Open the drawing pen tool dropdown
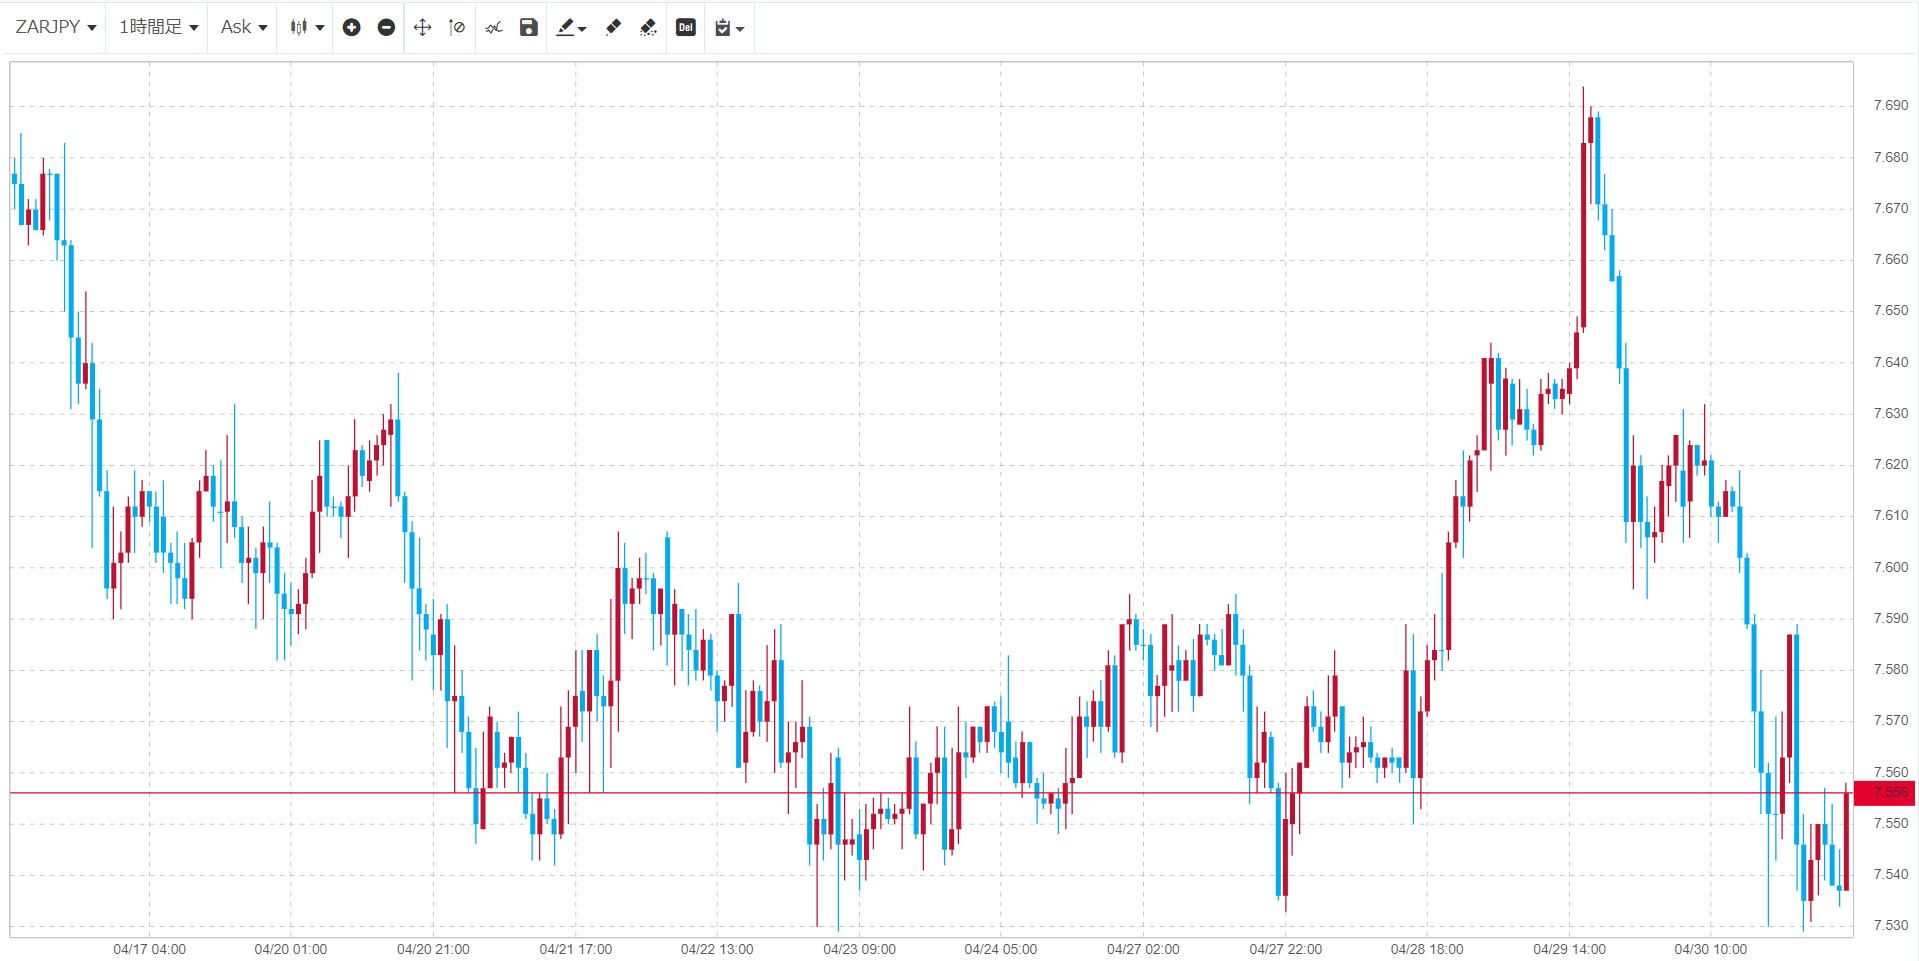Image resolution: width=1919 pixels, height=961 pixels. coord(571,27)
